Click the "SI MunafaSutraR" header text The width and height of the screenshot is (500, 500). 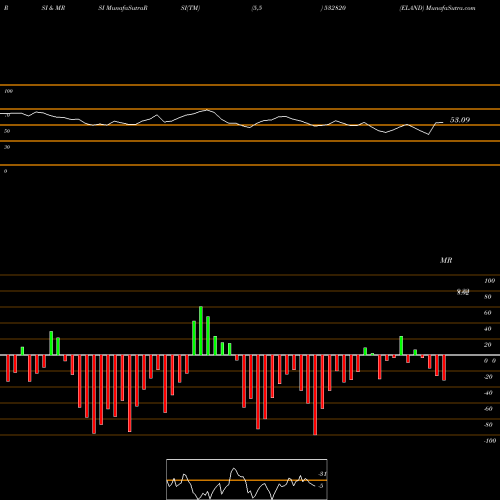point(123,8)
